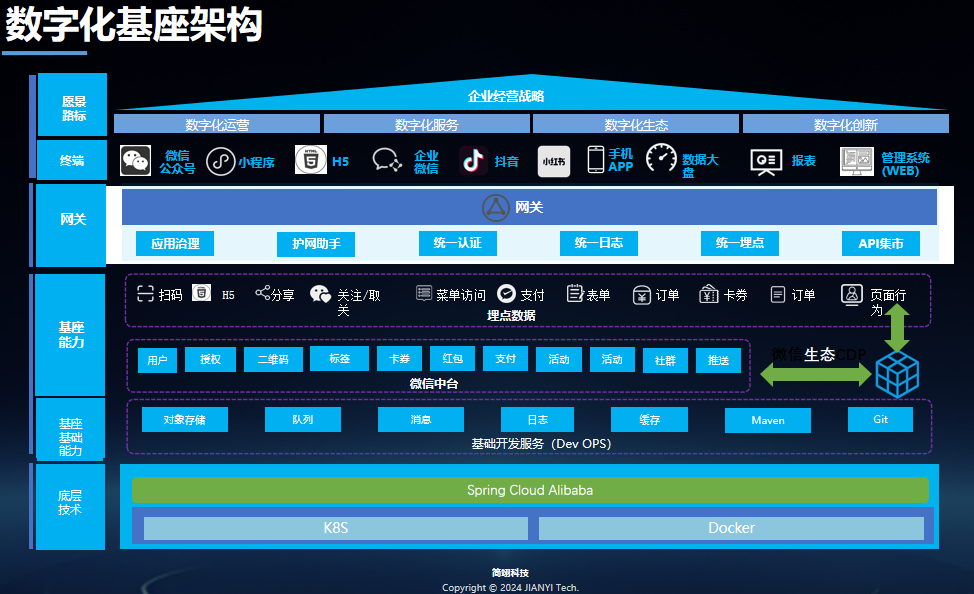974x594 pixels.
Task: Select the 分享 share icon
Action: click(x=263, y=293)
